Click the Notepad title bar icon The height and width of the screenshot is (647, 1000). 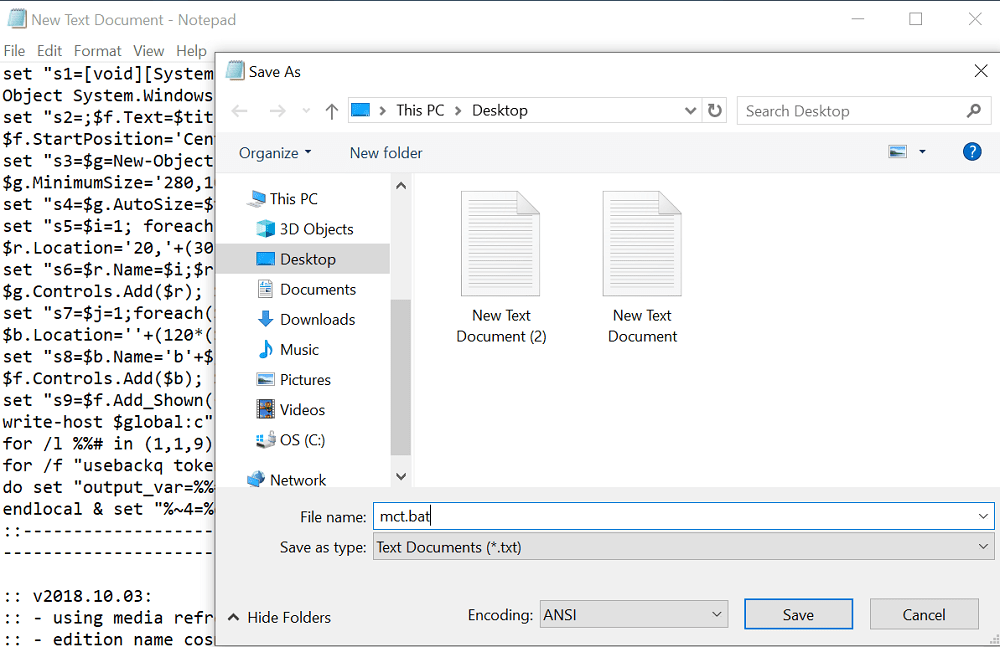(x=17, y=20)
